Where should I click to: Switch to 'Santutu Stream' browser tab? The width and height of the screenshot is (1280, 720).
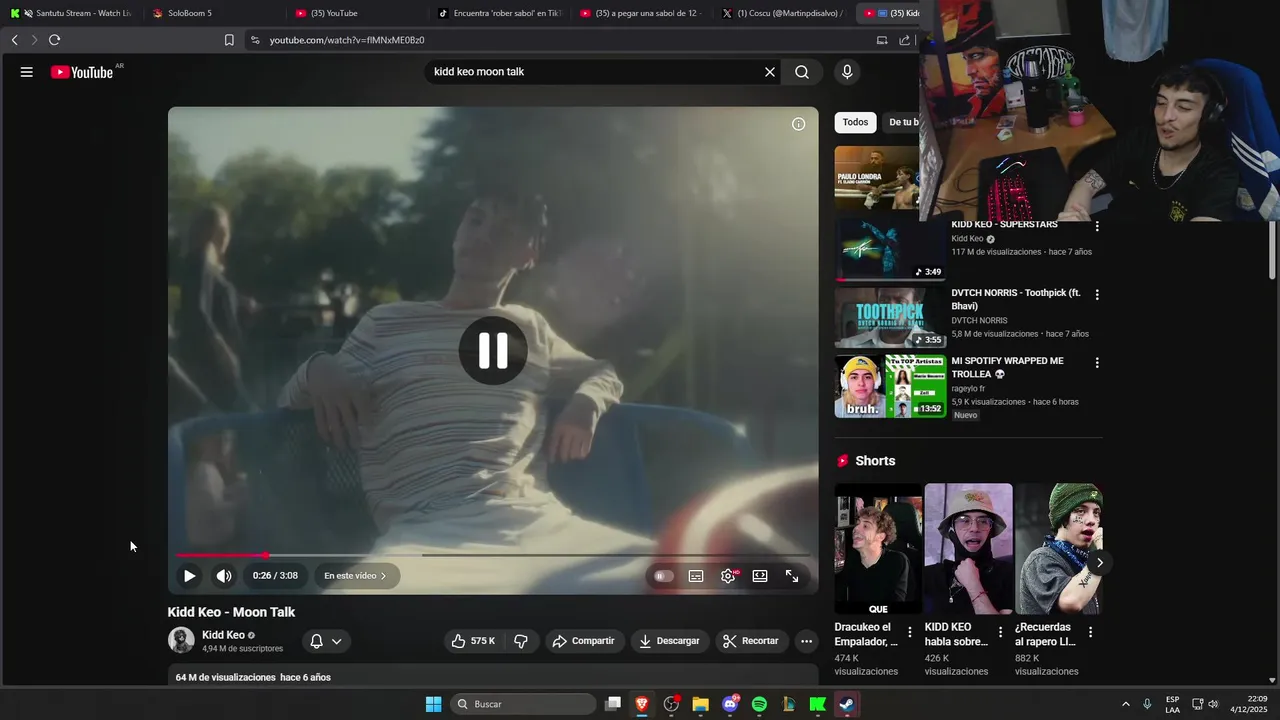click(x=72, y=13)
